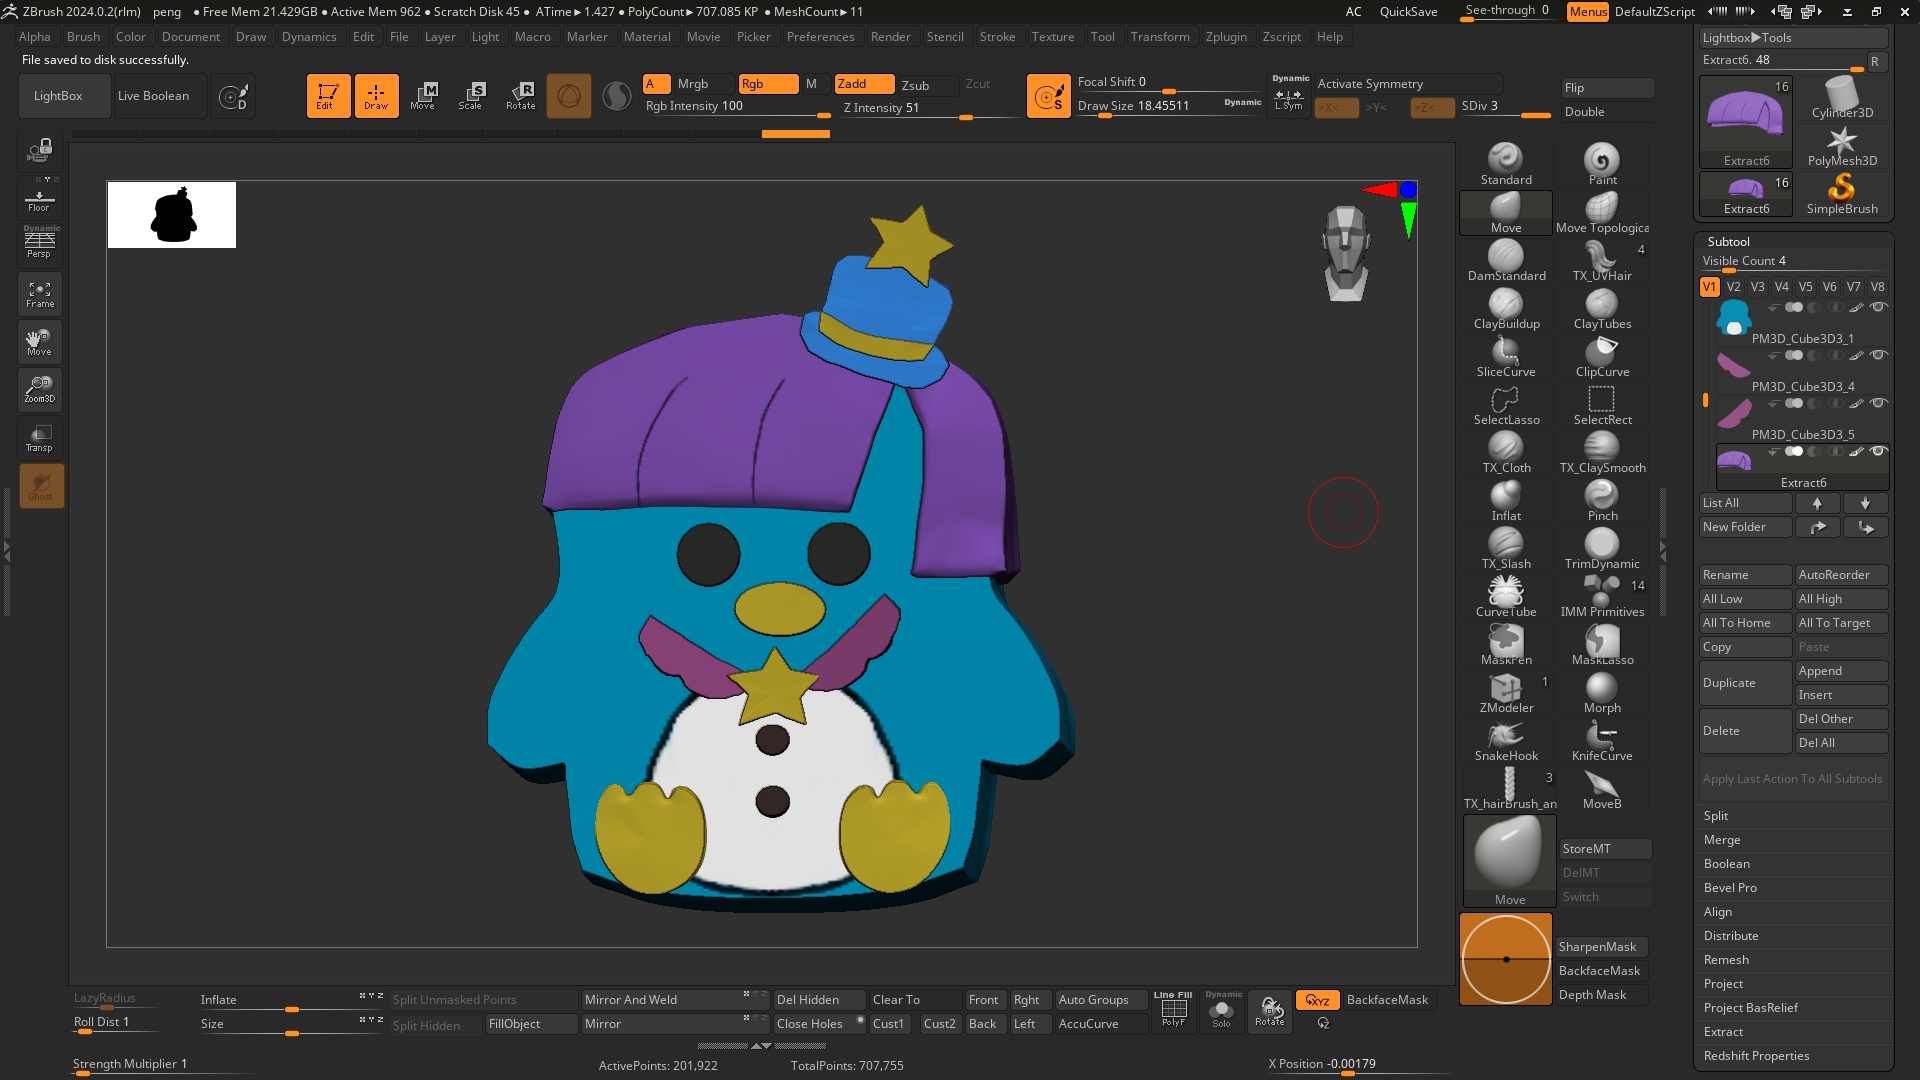Select the Morph brush
This screenshot has width=1920, height=1080.
[1602, 693]
